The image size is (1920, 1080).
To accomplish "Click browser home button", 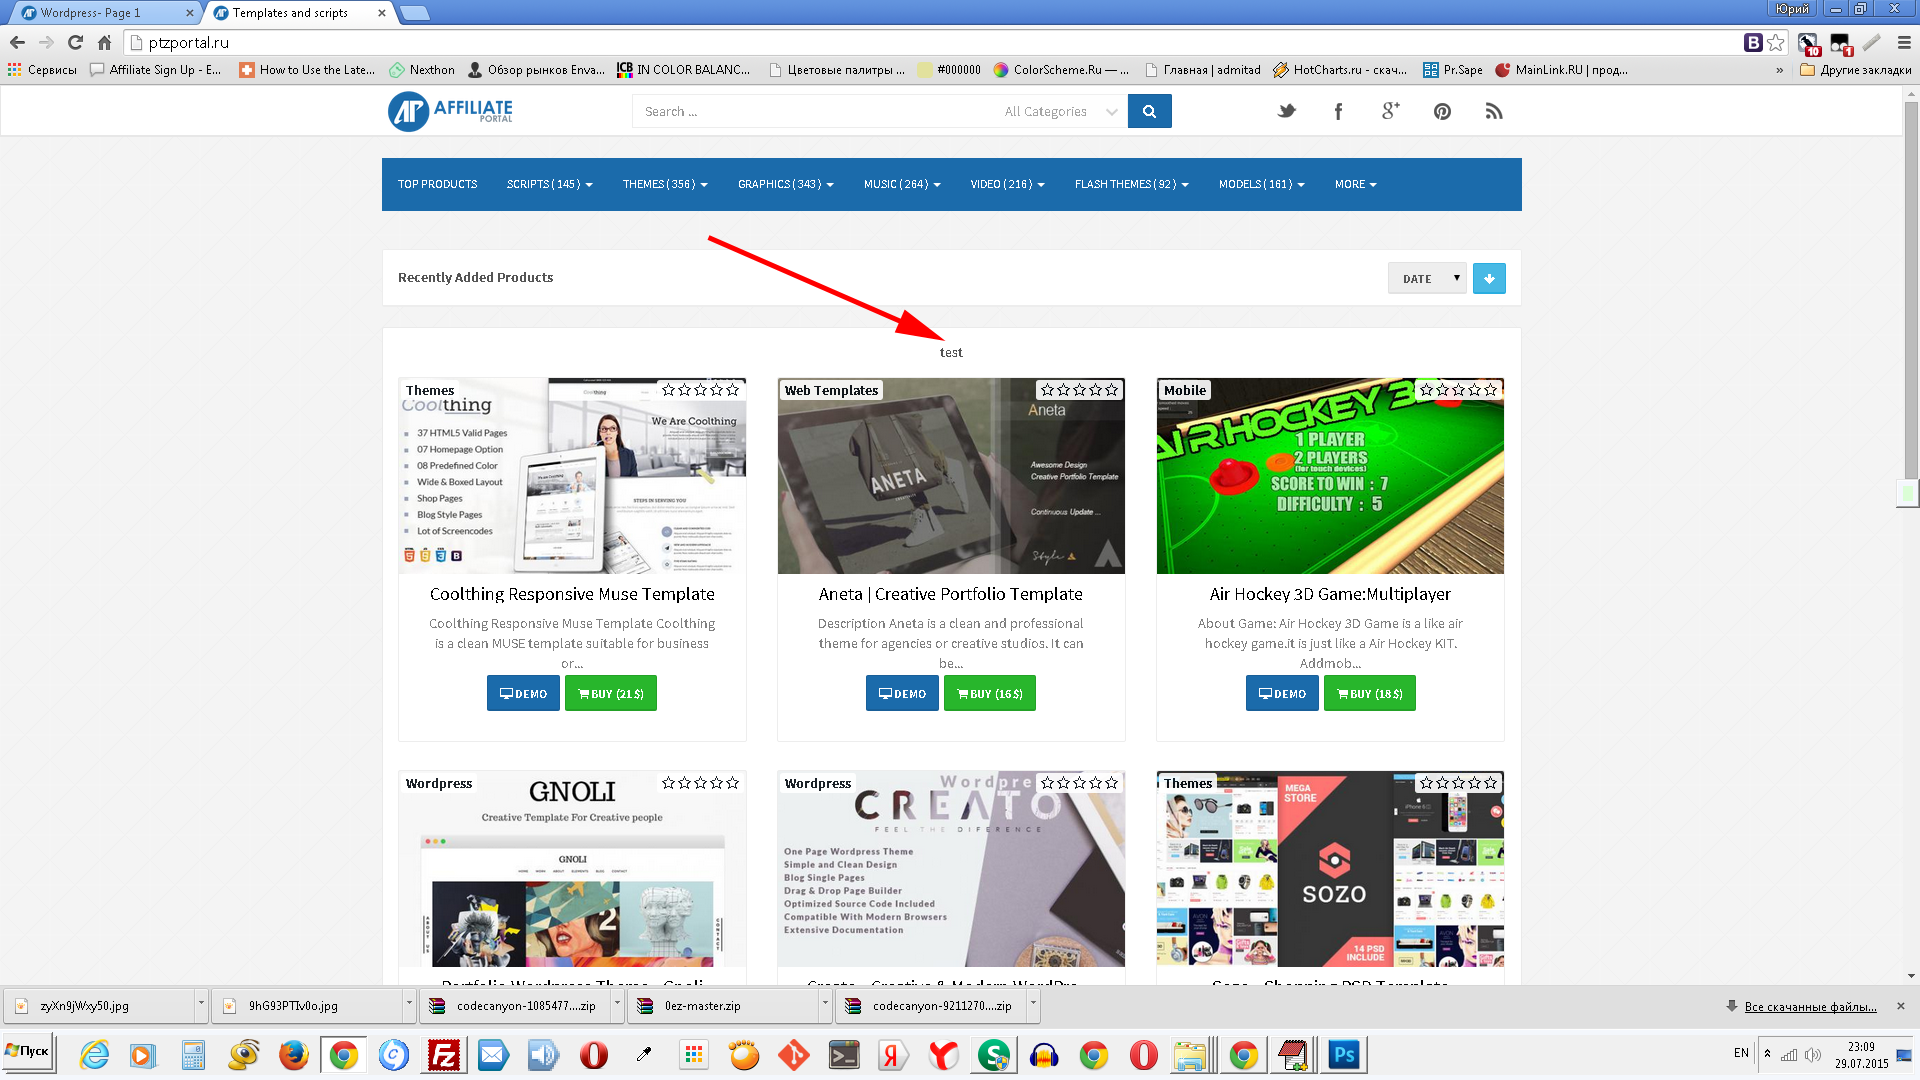I will (x=104, y=42).
